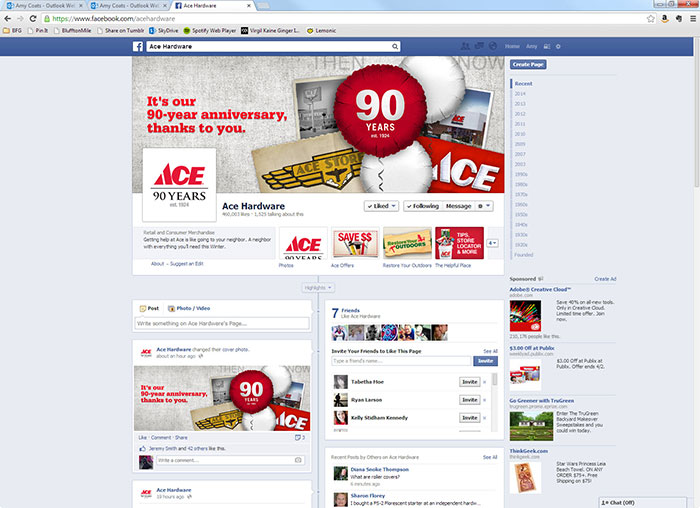Image resolution: width=700 pixels, height=508 pixels.
Task: Click See All for friend invites
Action: [x=490, y=351]
